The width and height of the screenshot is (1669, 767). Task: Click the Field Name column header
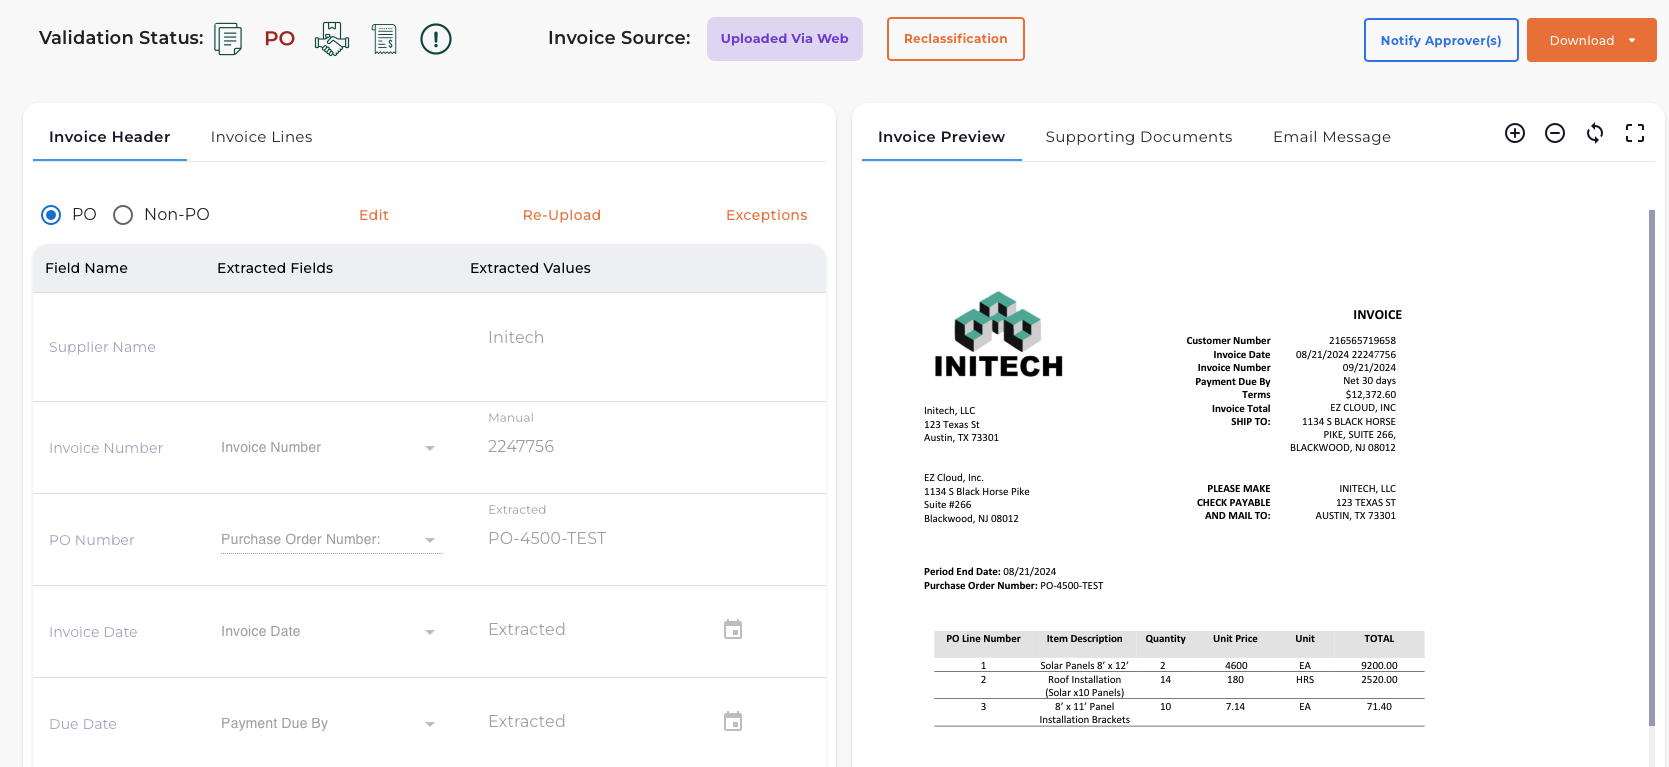(86, 268)
